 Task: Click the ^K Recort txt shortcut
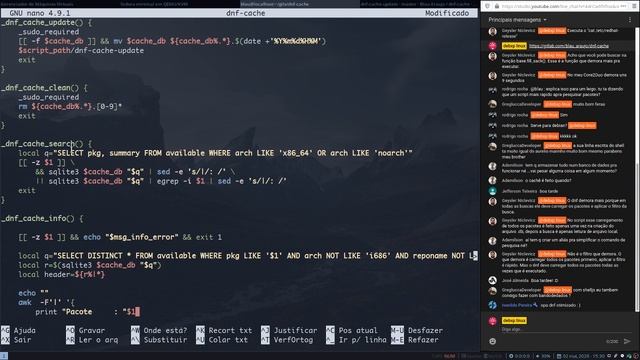click(224, 330)
